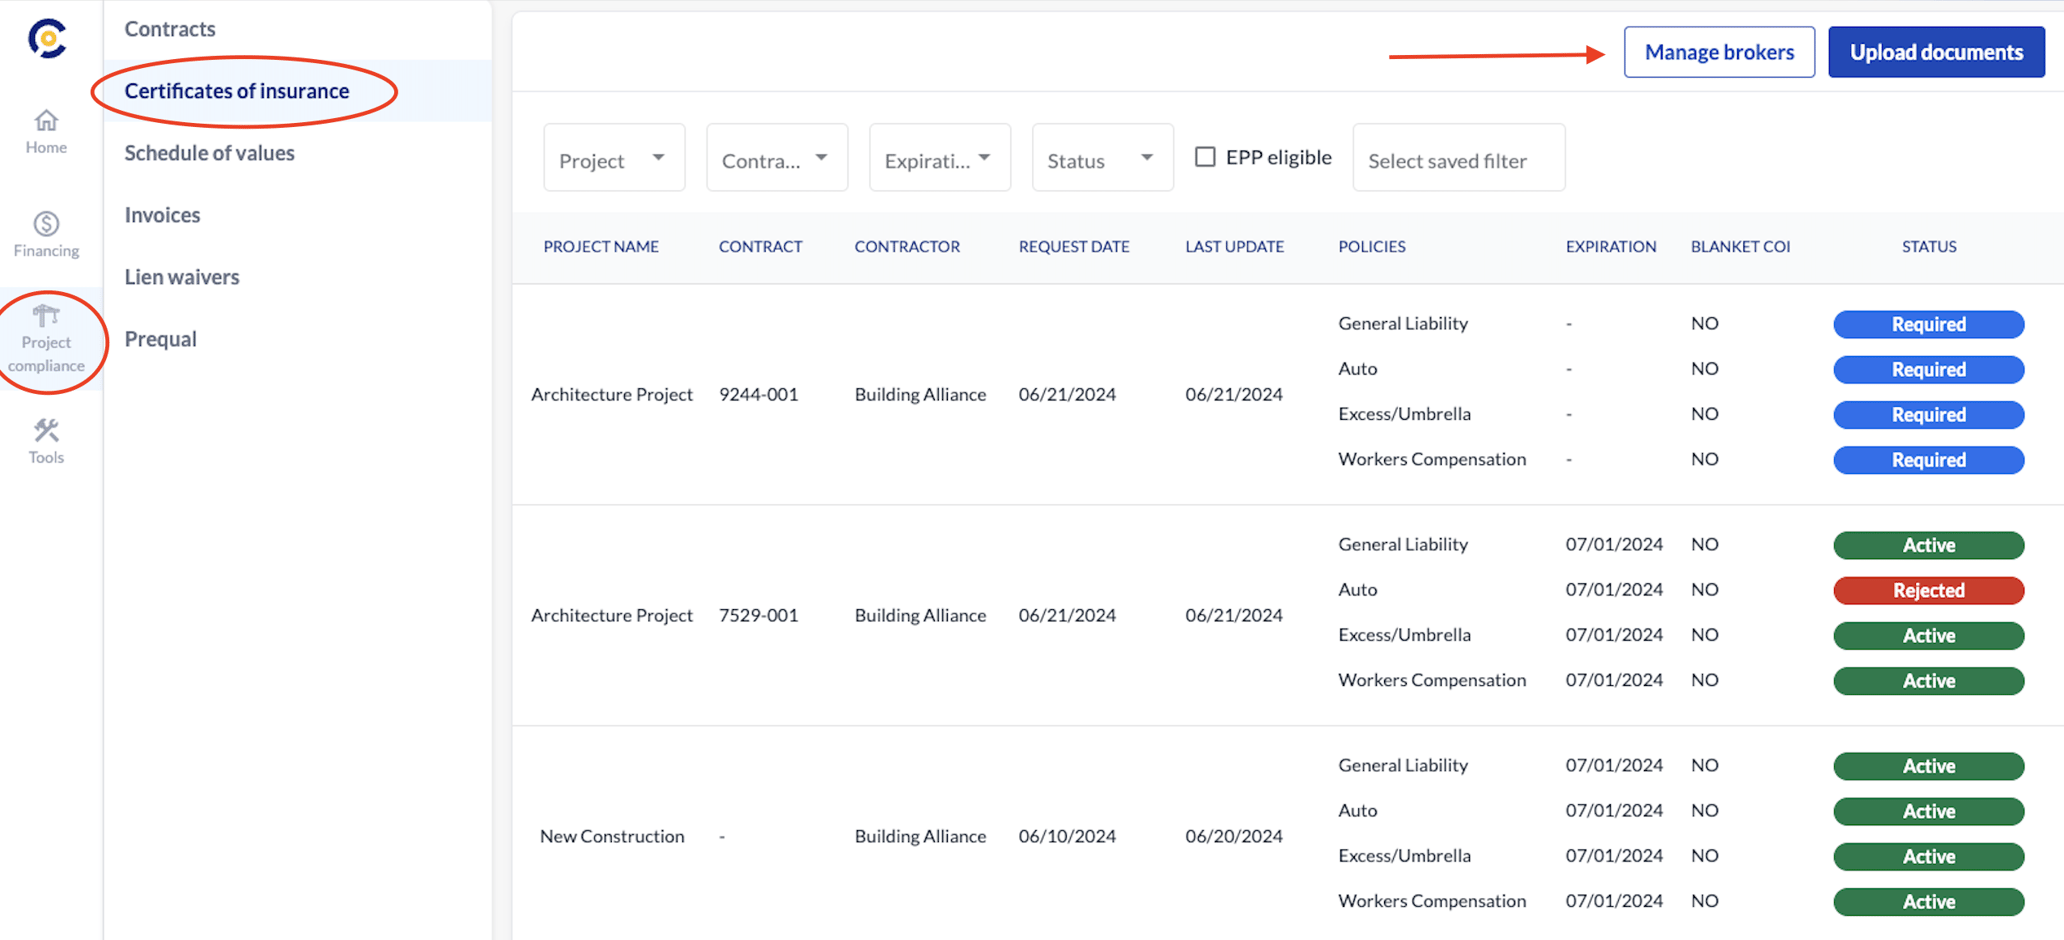Screen dimensions: 2064x940
Task: Click the company logo icon
Action: click(x=47, y=39)
